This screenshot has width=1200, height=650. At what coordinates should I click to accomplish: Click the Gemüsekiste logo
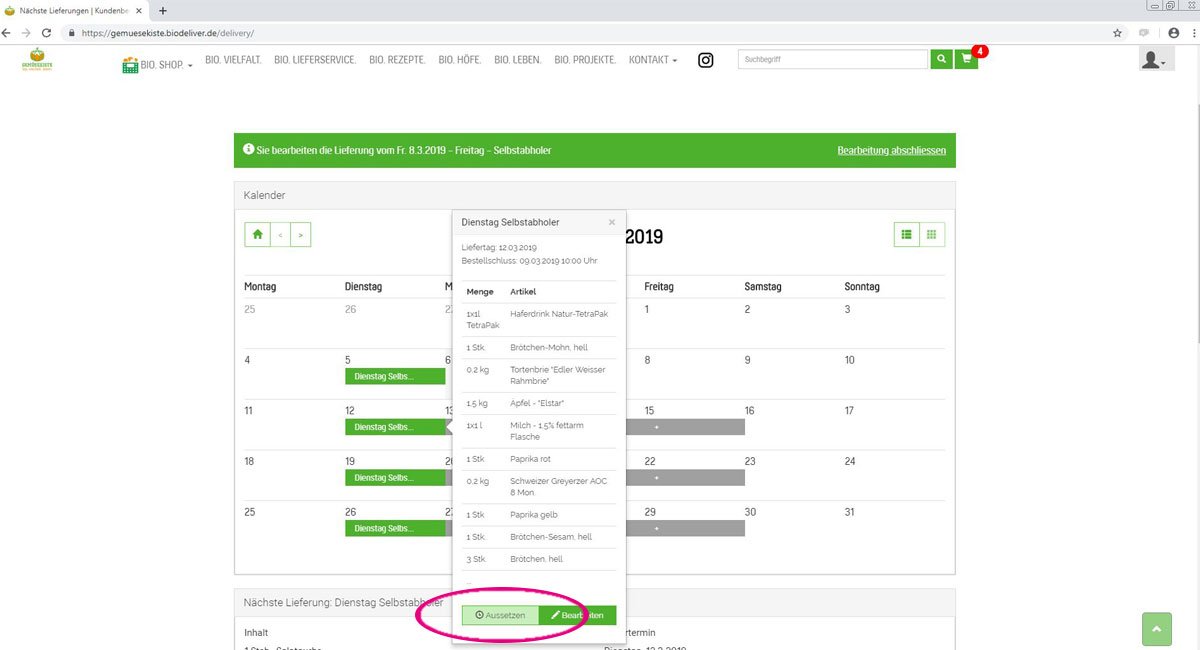[x=38, y=59]
